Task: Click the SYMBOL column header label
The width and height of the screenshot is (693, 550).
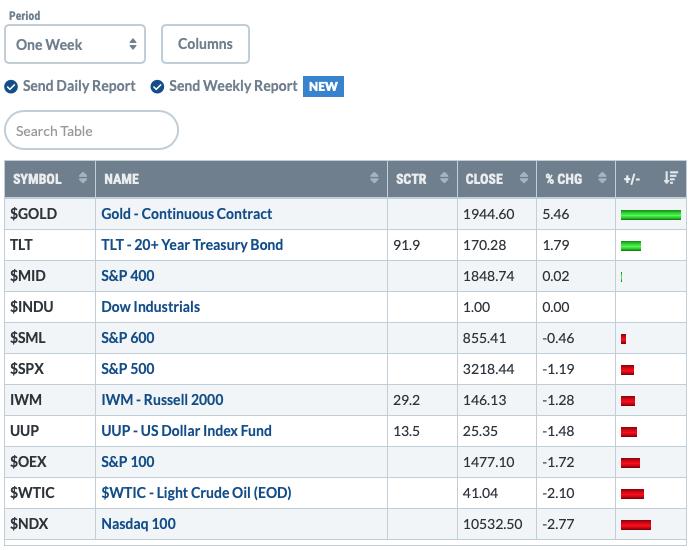Action: [x=37, y=179]
